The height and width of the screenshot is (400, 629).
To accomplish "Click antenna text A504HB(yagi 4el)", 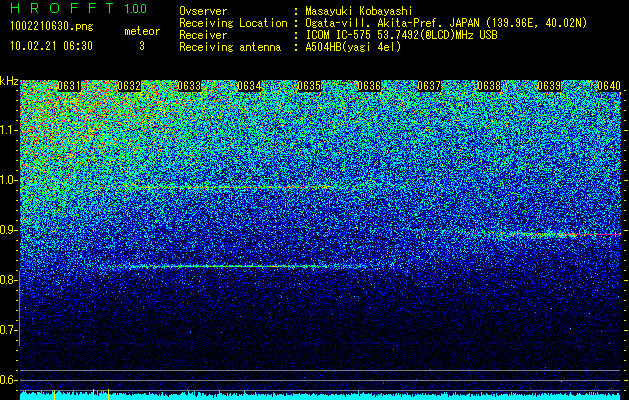I will [353, 47].
